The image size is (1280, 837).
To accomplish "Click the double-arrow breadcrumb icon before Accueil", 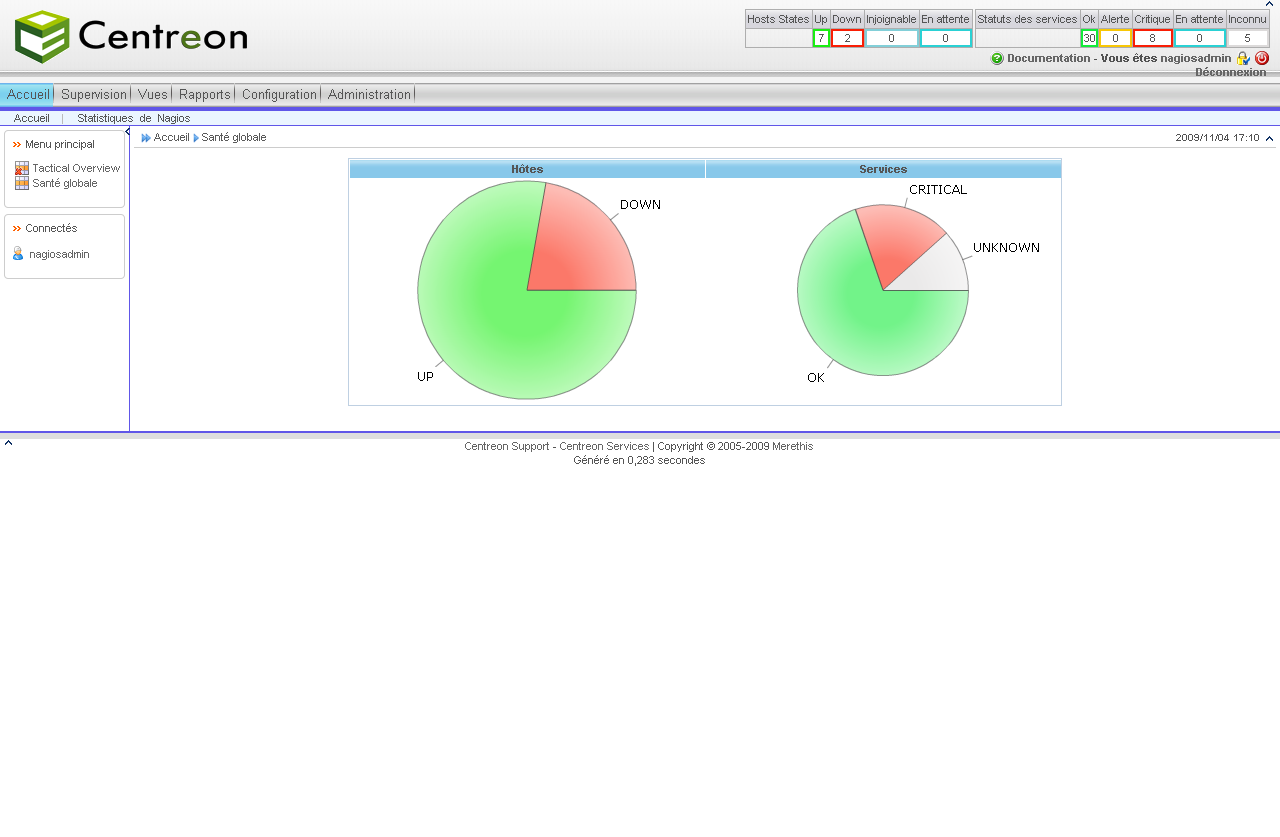I will point(146,138).
